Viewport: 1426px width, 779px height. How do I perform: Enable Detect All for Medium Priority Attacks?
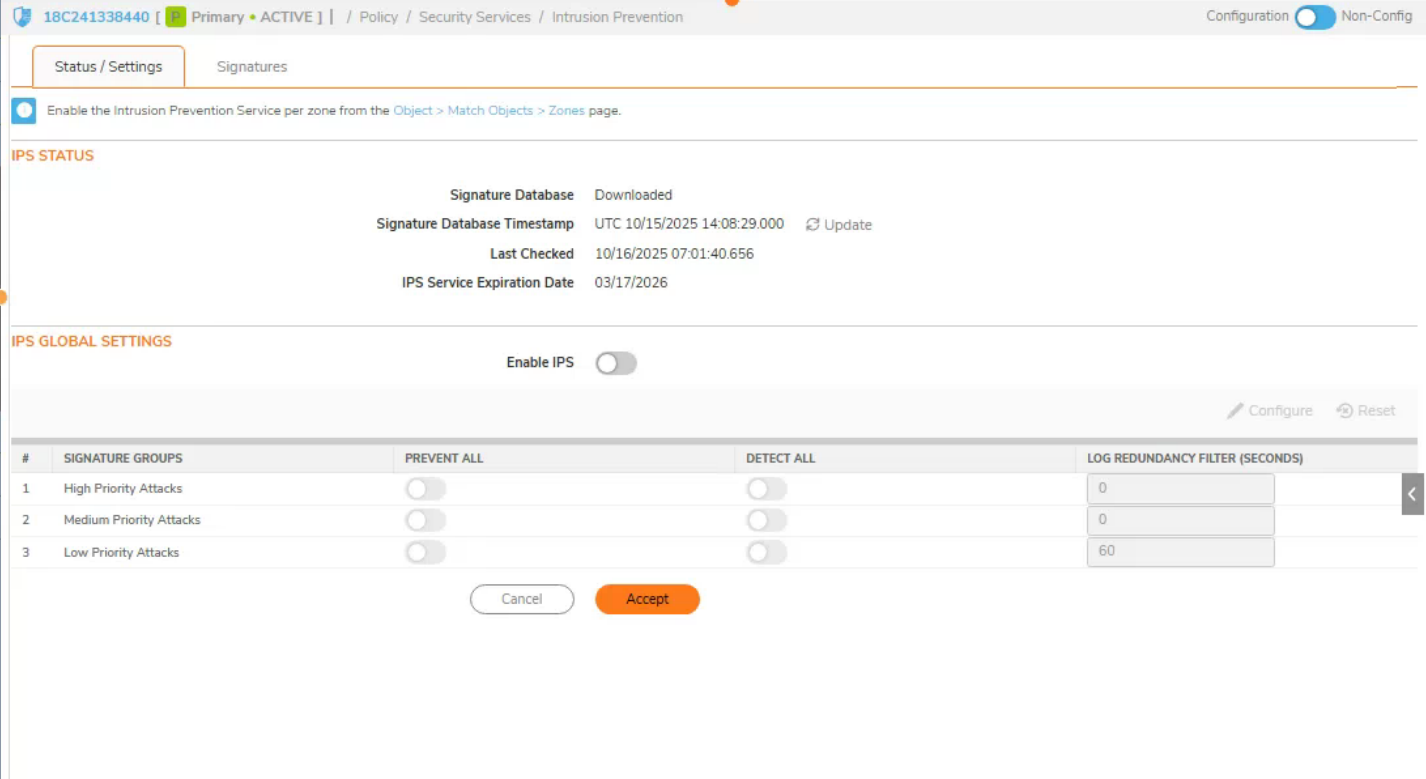766,521
